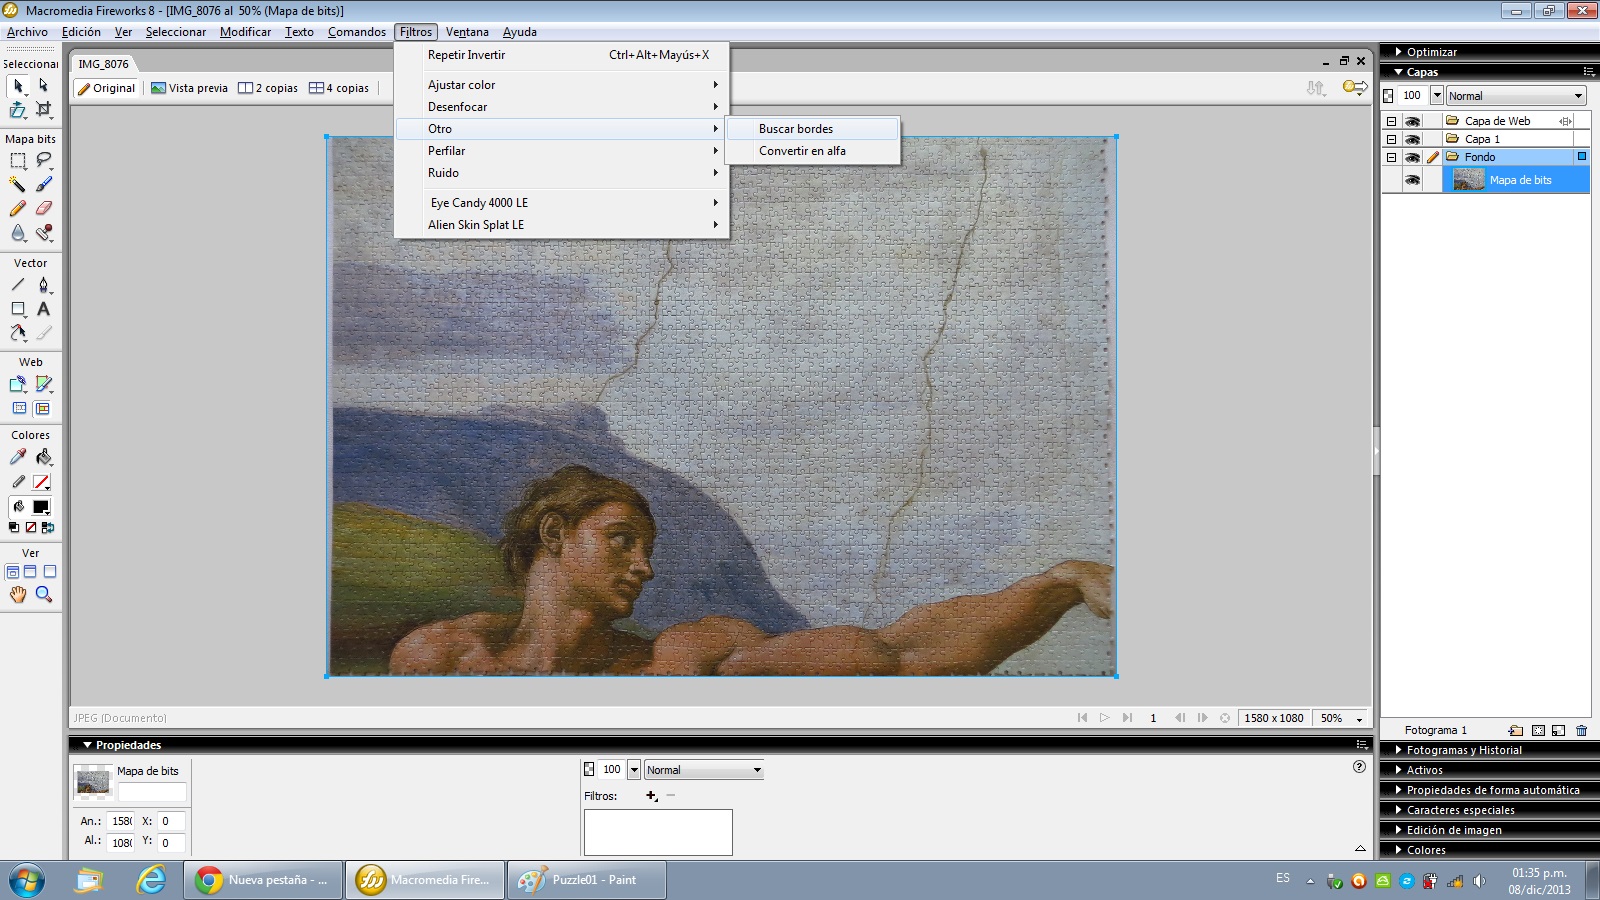Show slices and hotspots
Viewport: 1600px width, 900px height.
(43, 409)
